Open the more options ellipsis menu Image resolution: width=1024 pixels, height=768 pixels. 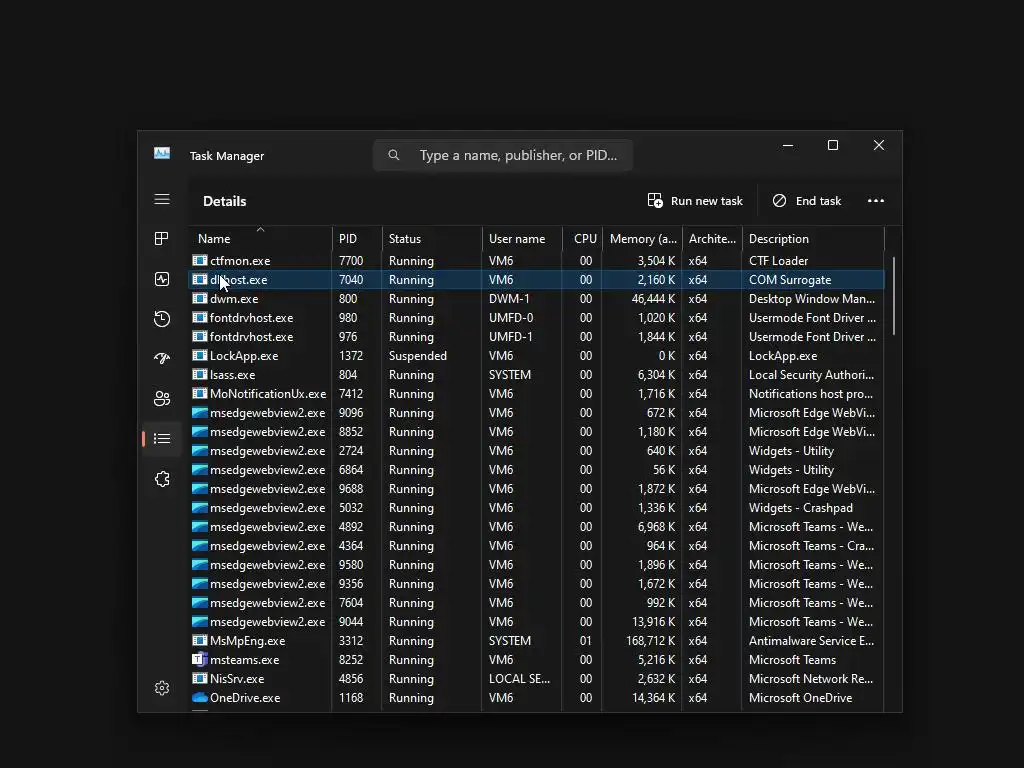pyautogui.click(x=876, y=200)
